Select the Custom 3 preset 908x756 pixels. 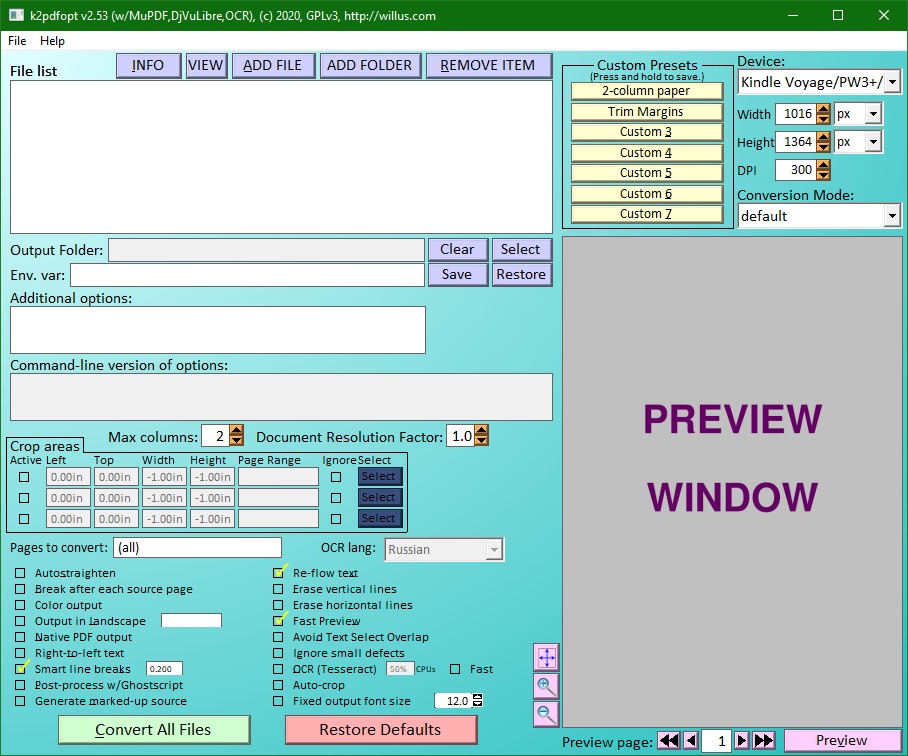tap(646, 132)
